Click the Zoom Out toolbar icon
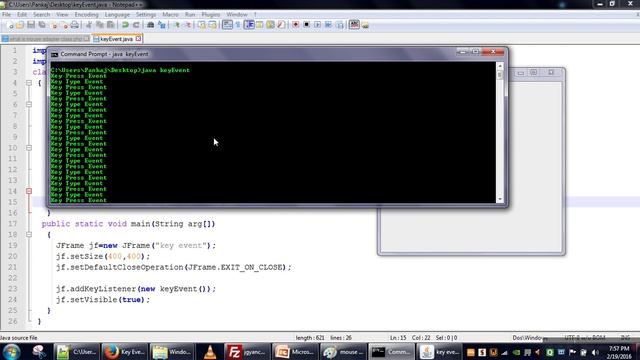Screen dimensions: 640x360 [x=187, y=25]
